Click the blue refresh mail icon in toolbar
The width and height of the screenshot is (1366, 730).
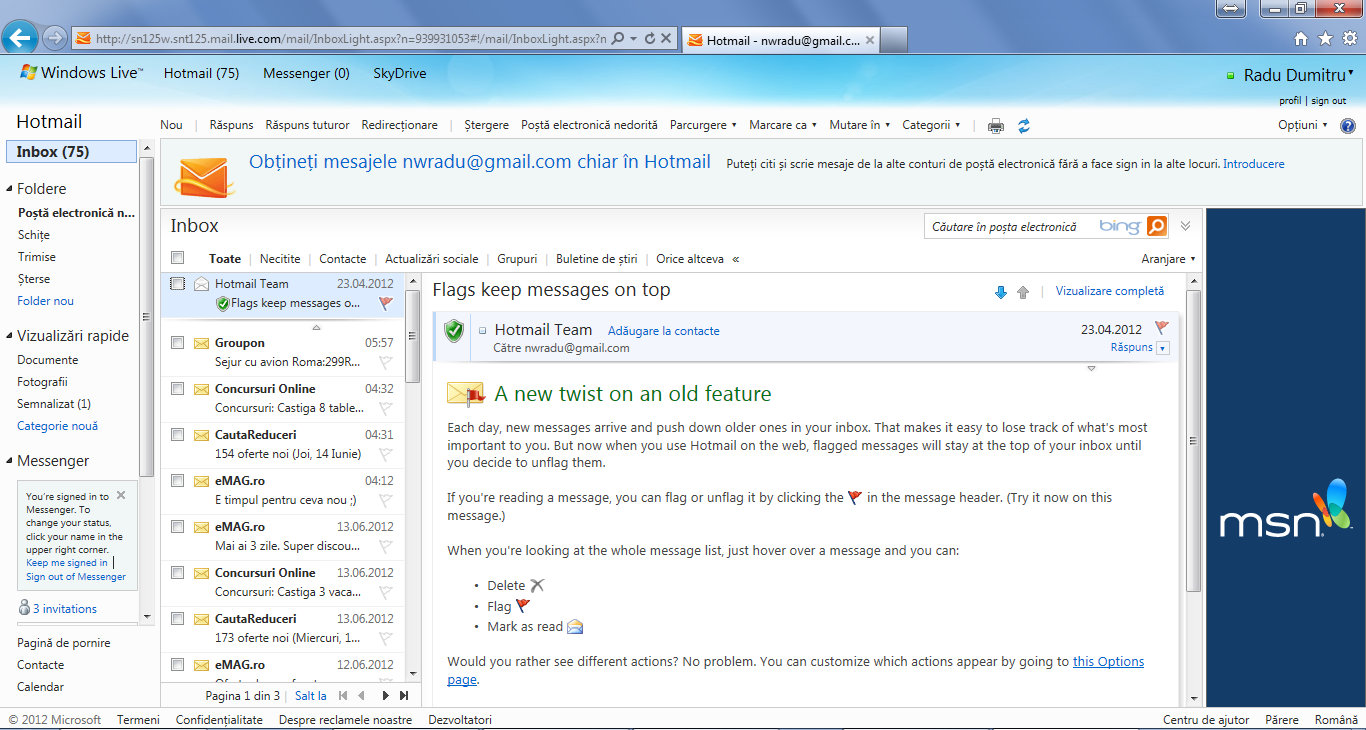pyautogui.click(x=1024, y=126)
